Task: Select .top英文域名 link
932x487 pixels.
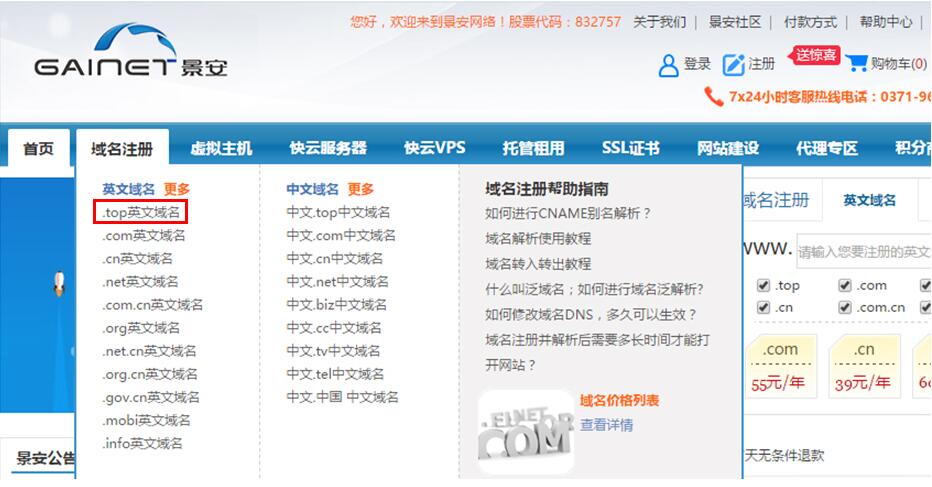Action: click(141, 212)
